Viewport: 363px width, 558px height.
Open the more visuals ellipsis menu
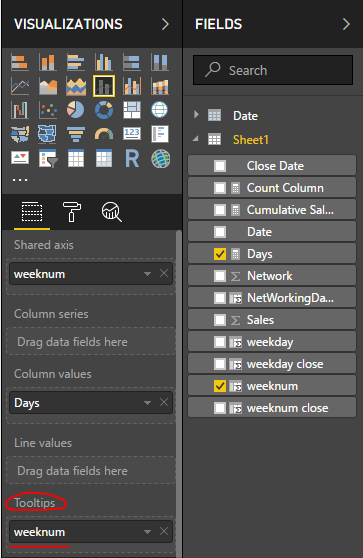point(20,180)
